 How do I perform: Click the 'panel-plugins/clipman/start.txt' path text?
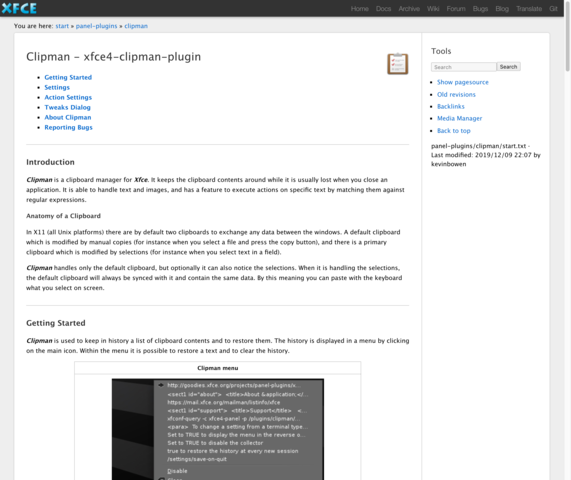479,146
